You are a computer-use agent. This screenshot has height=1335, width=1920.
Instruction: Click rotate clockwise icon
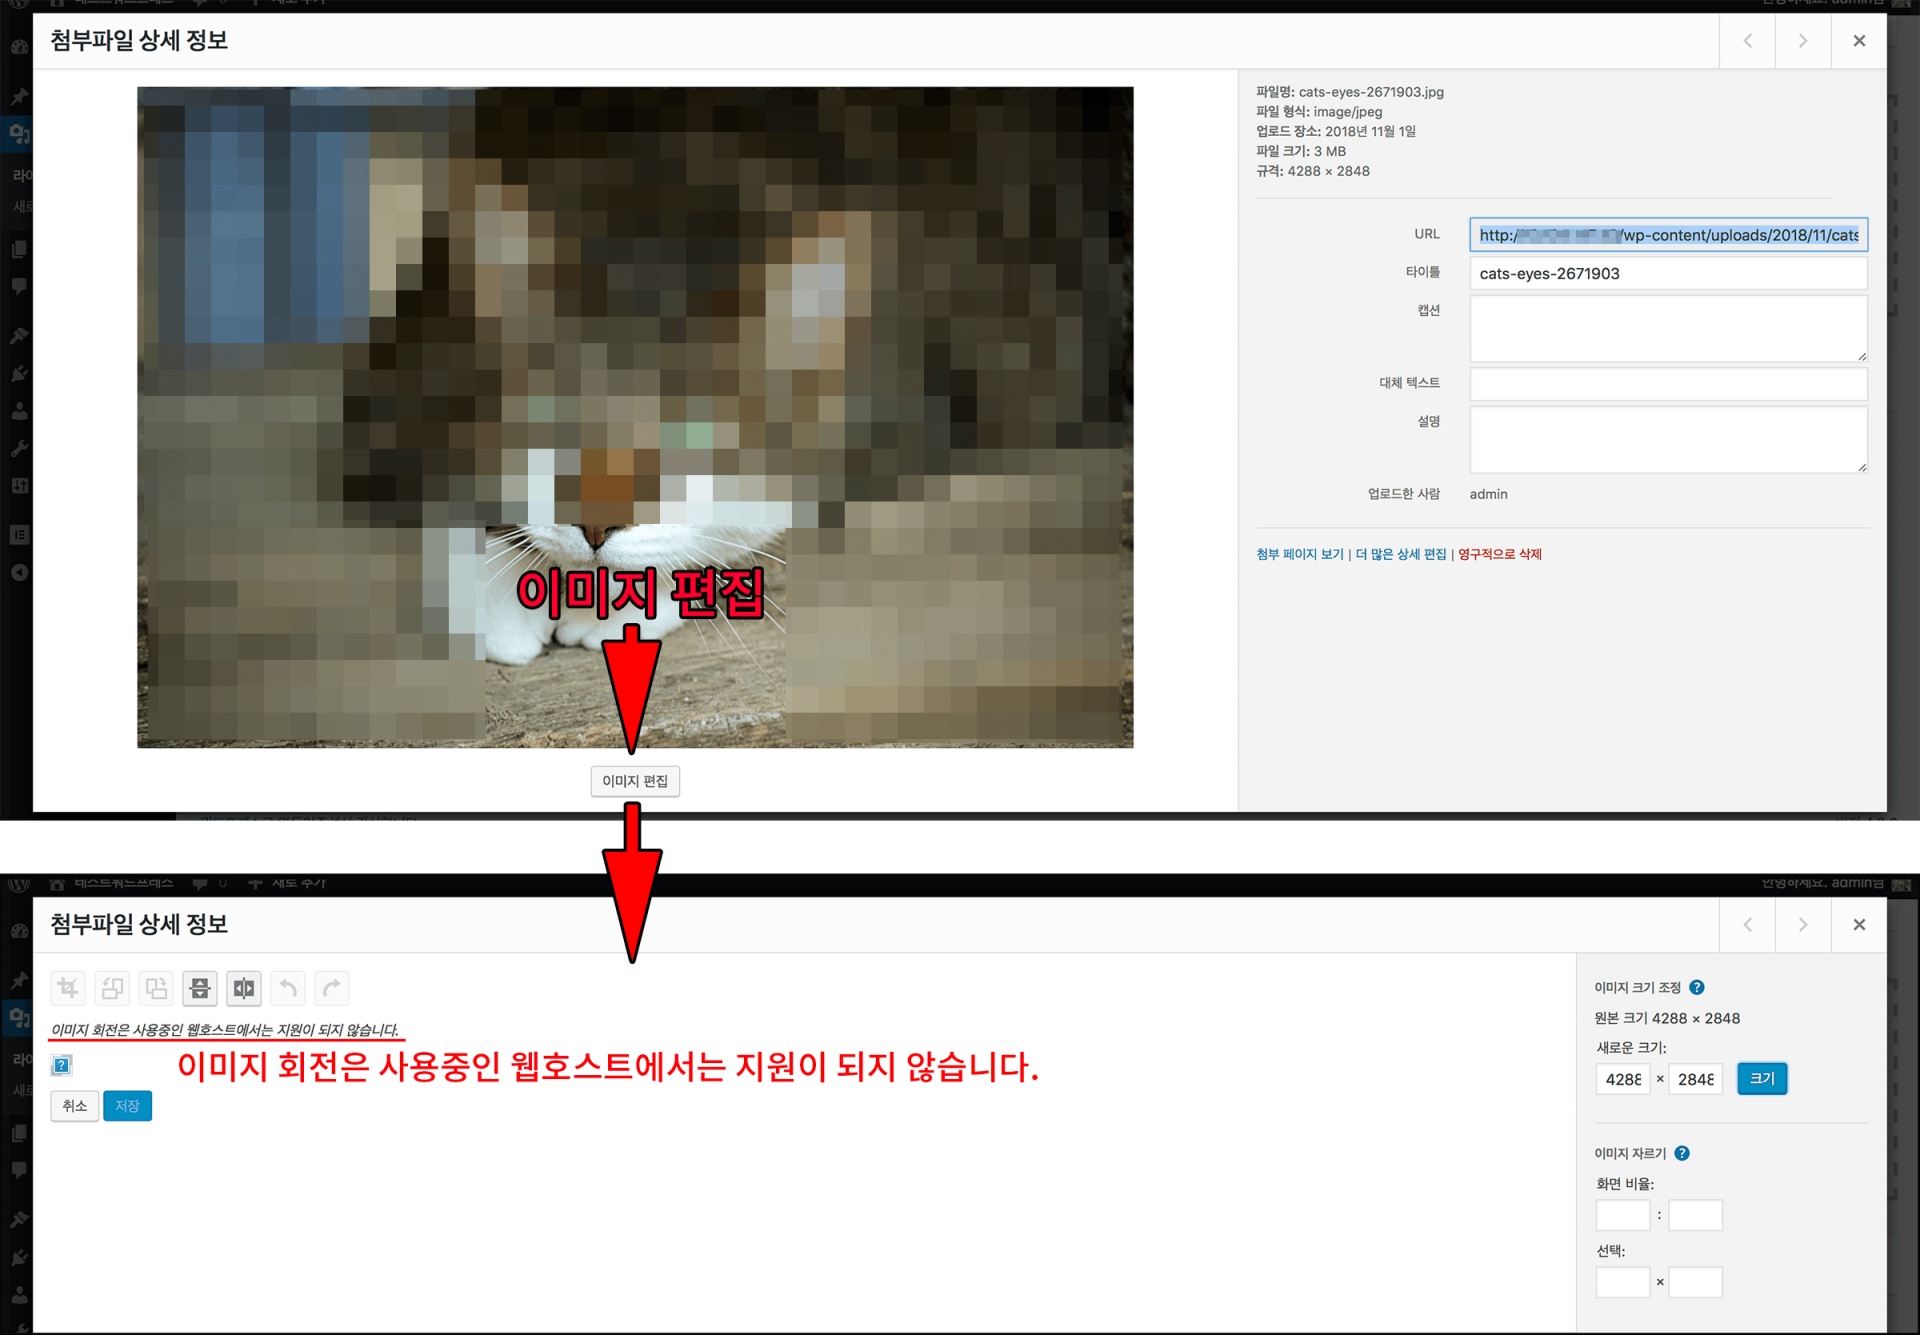(156, 988)
